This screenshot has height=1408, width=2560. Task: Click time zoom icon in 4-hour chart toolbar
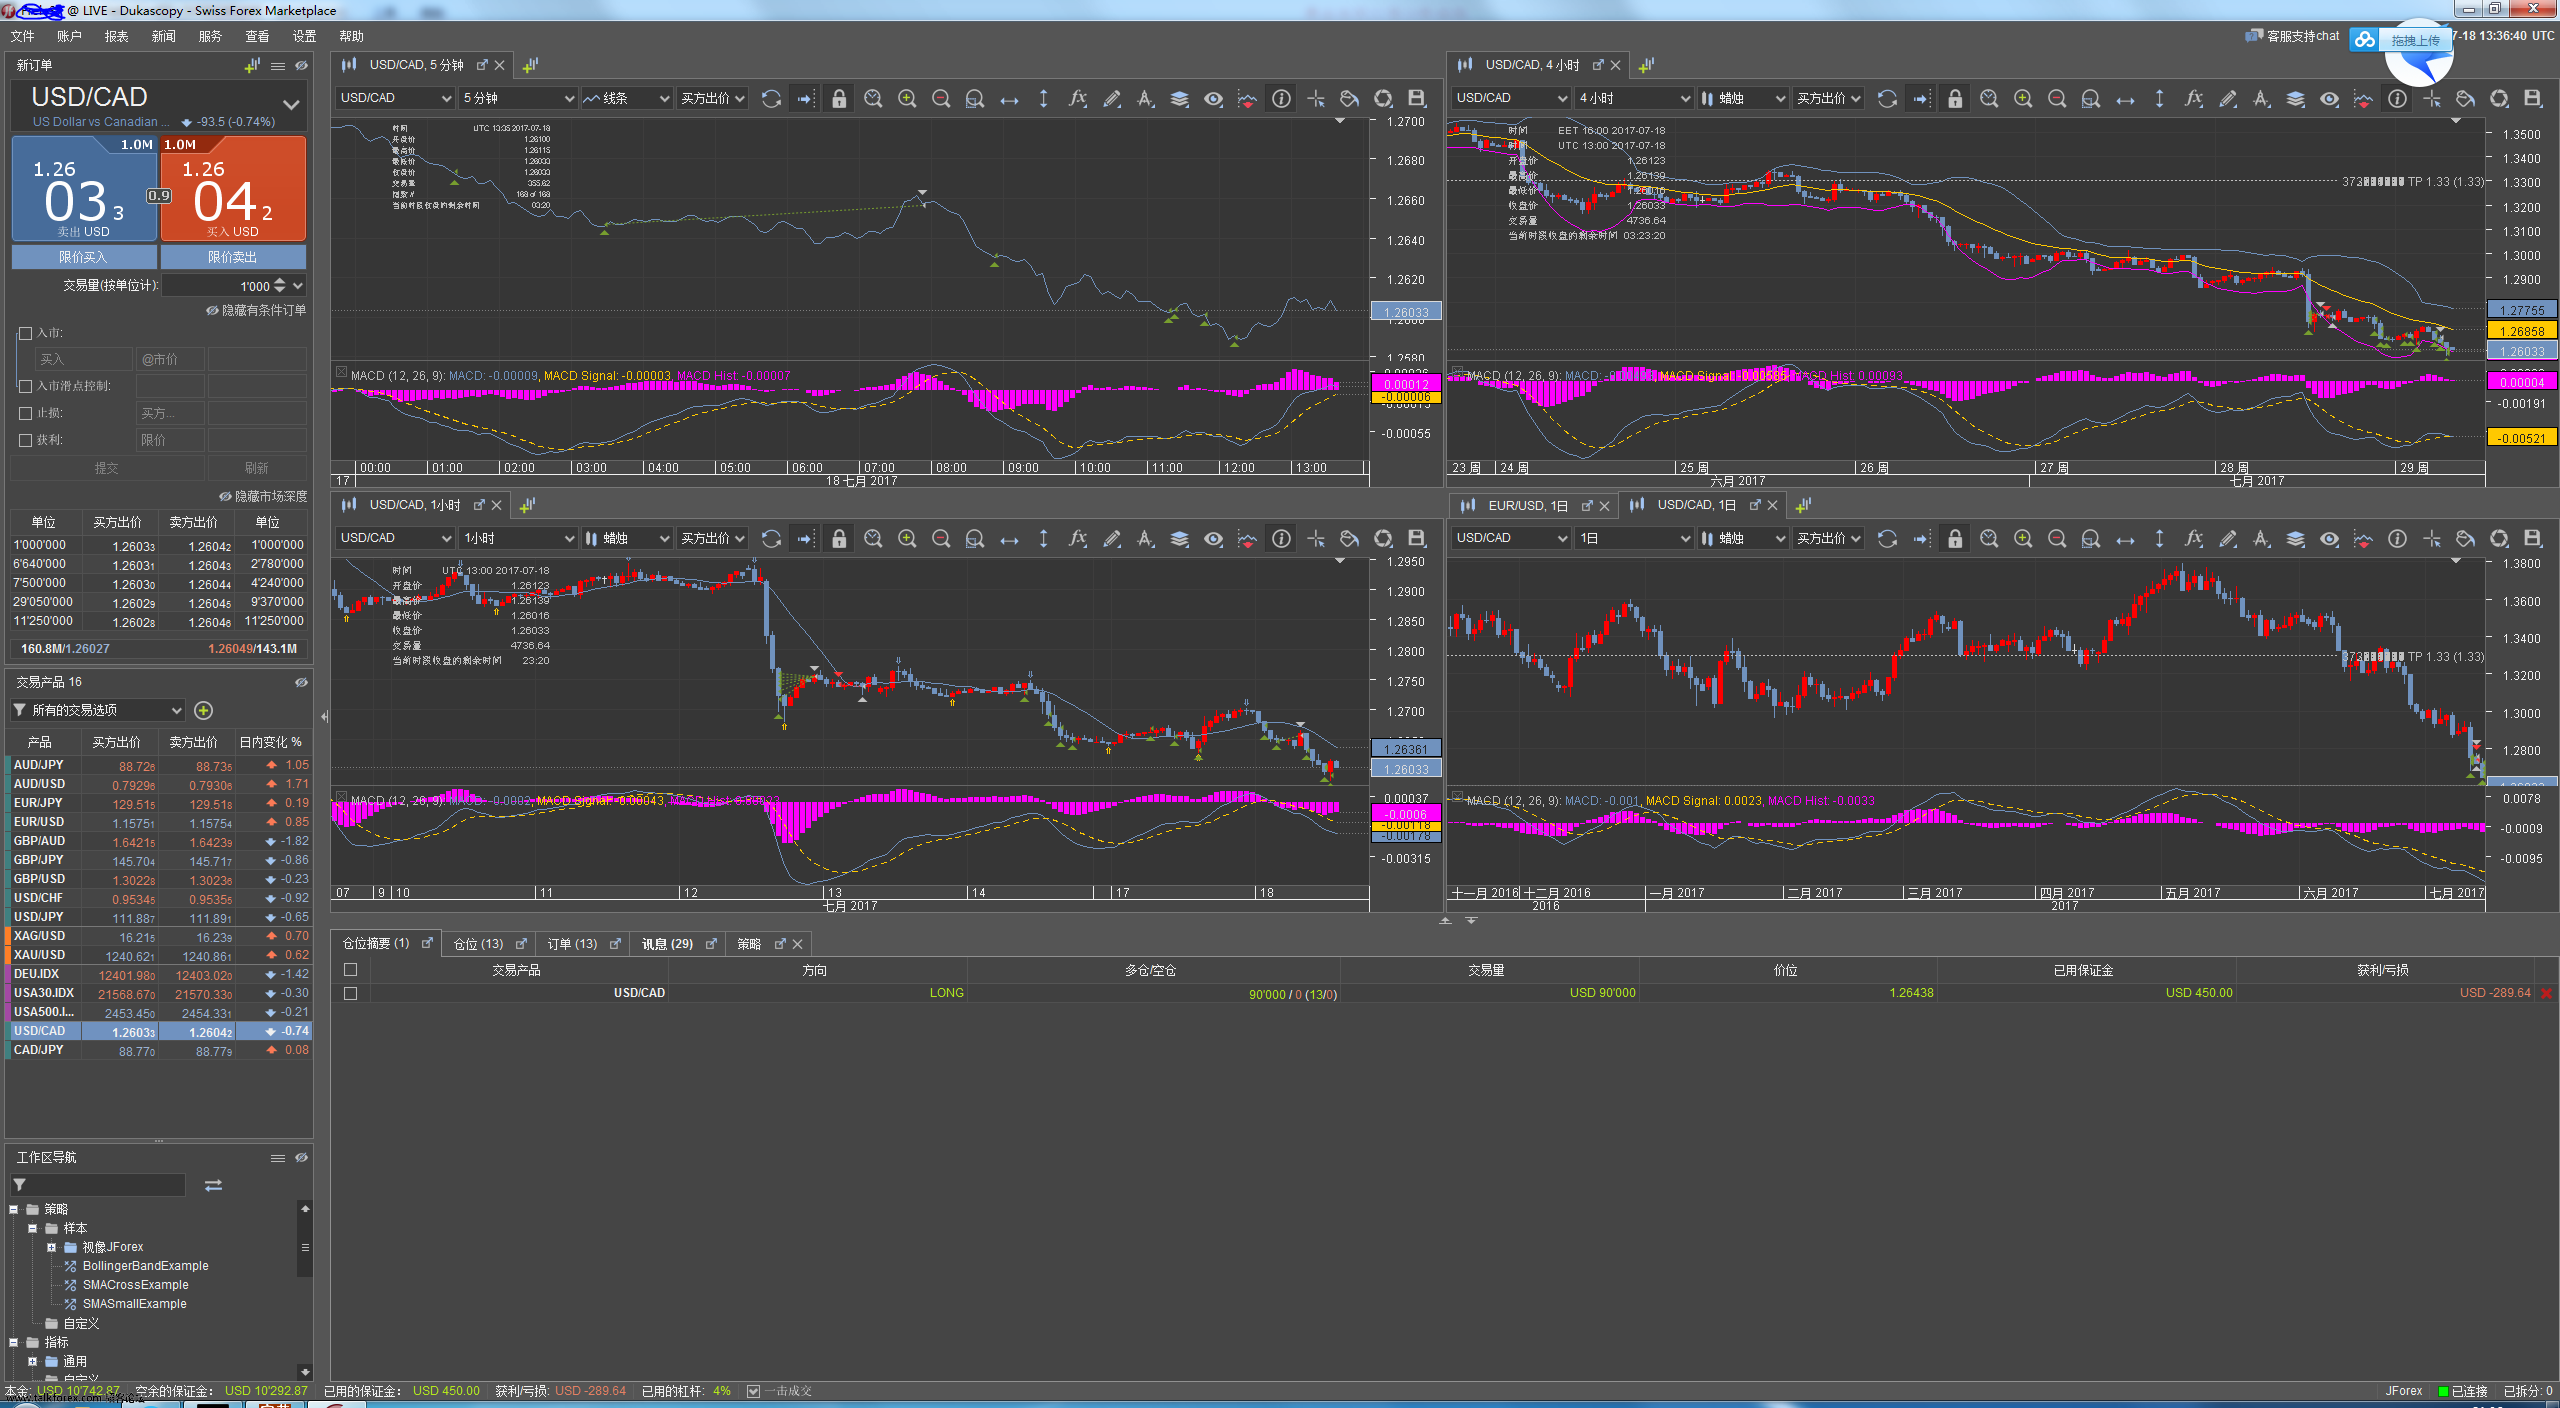[1989, 98]
